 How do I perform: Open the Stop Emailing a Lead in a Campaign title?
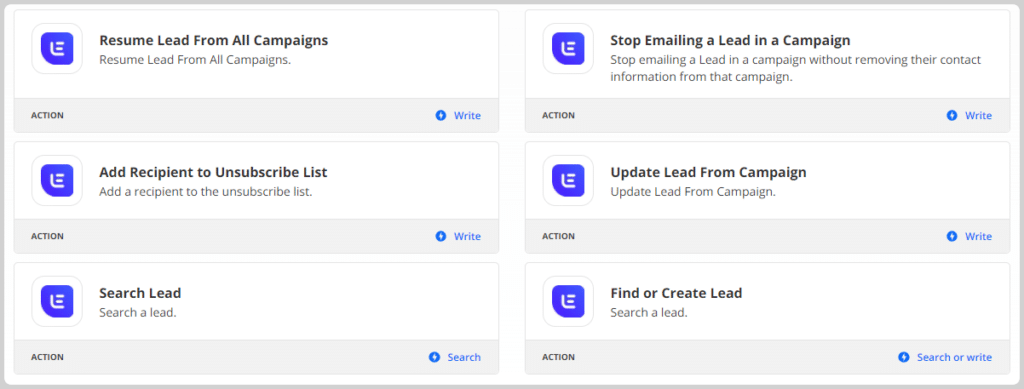click(x=730, y=40)
